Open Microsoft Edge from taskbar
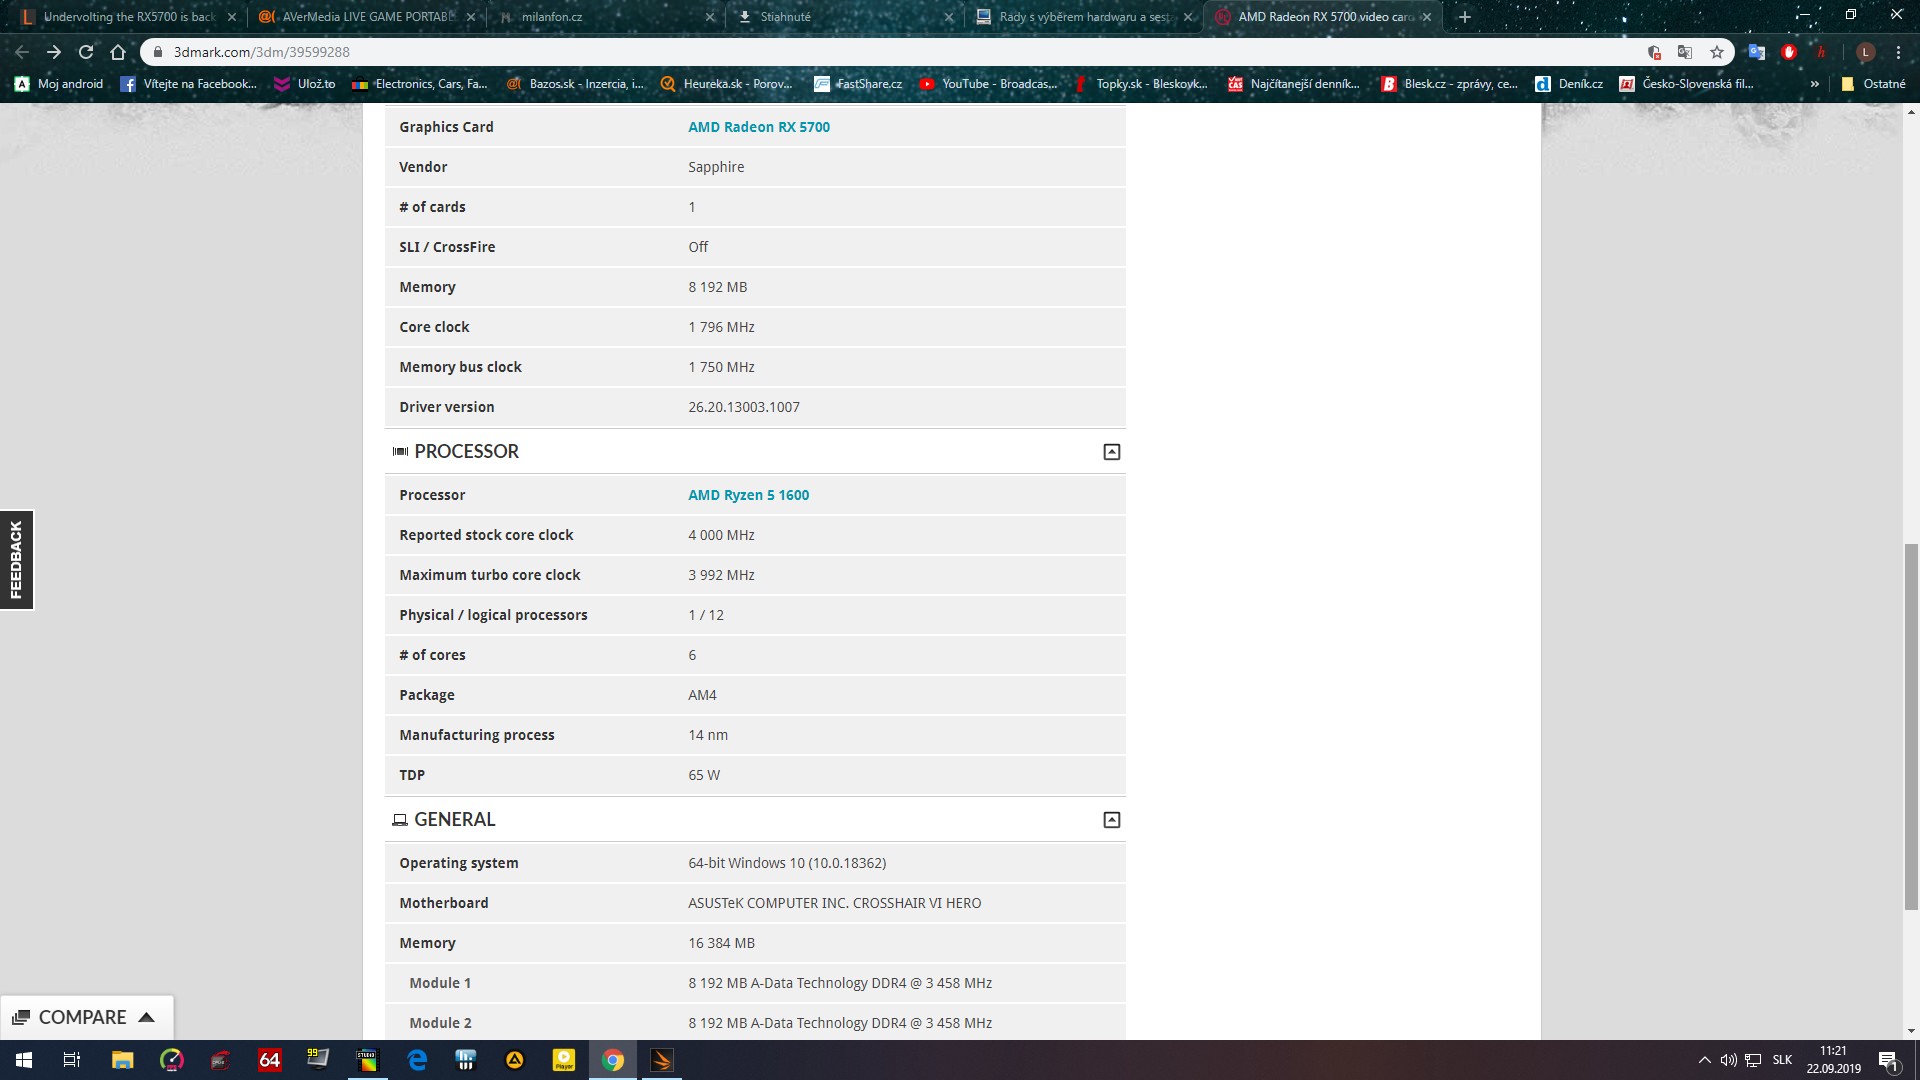This screenshot has height=1080, width=1920. click(x=417, y=1060)
